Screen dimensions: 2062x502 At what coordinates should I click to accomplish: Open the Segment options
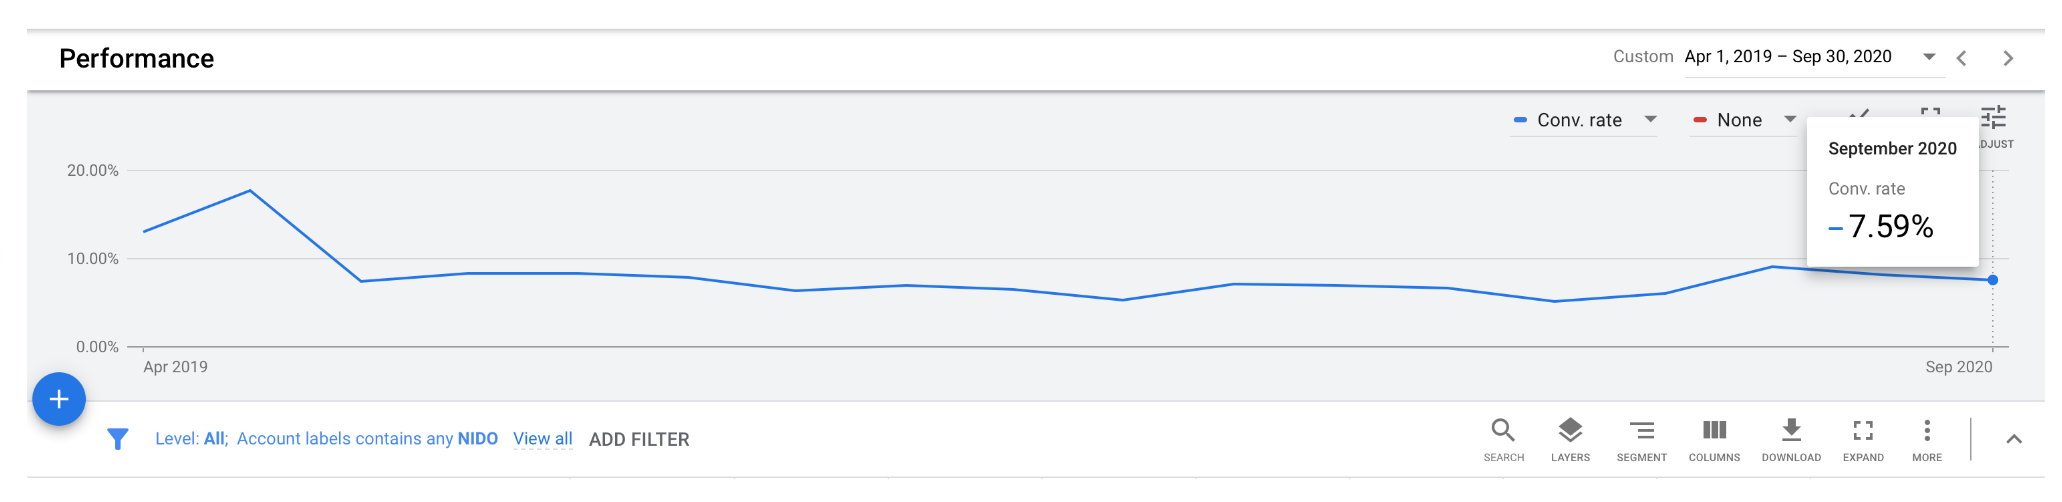(x=1641, y=439)
